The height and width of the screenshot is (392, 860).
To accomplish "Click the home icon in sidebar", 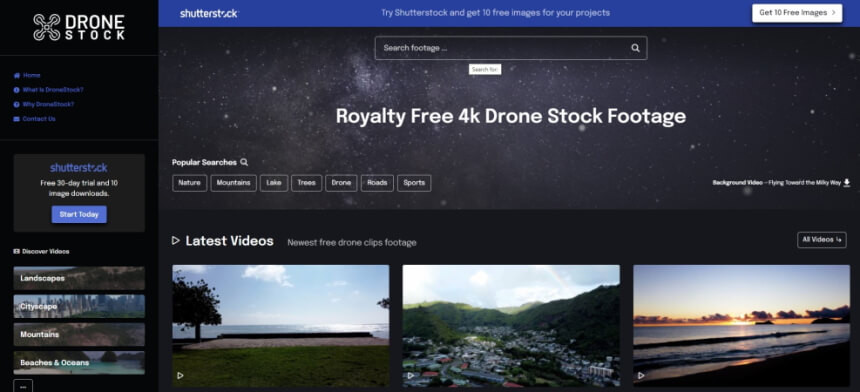I will 17,76.
